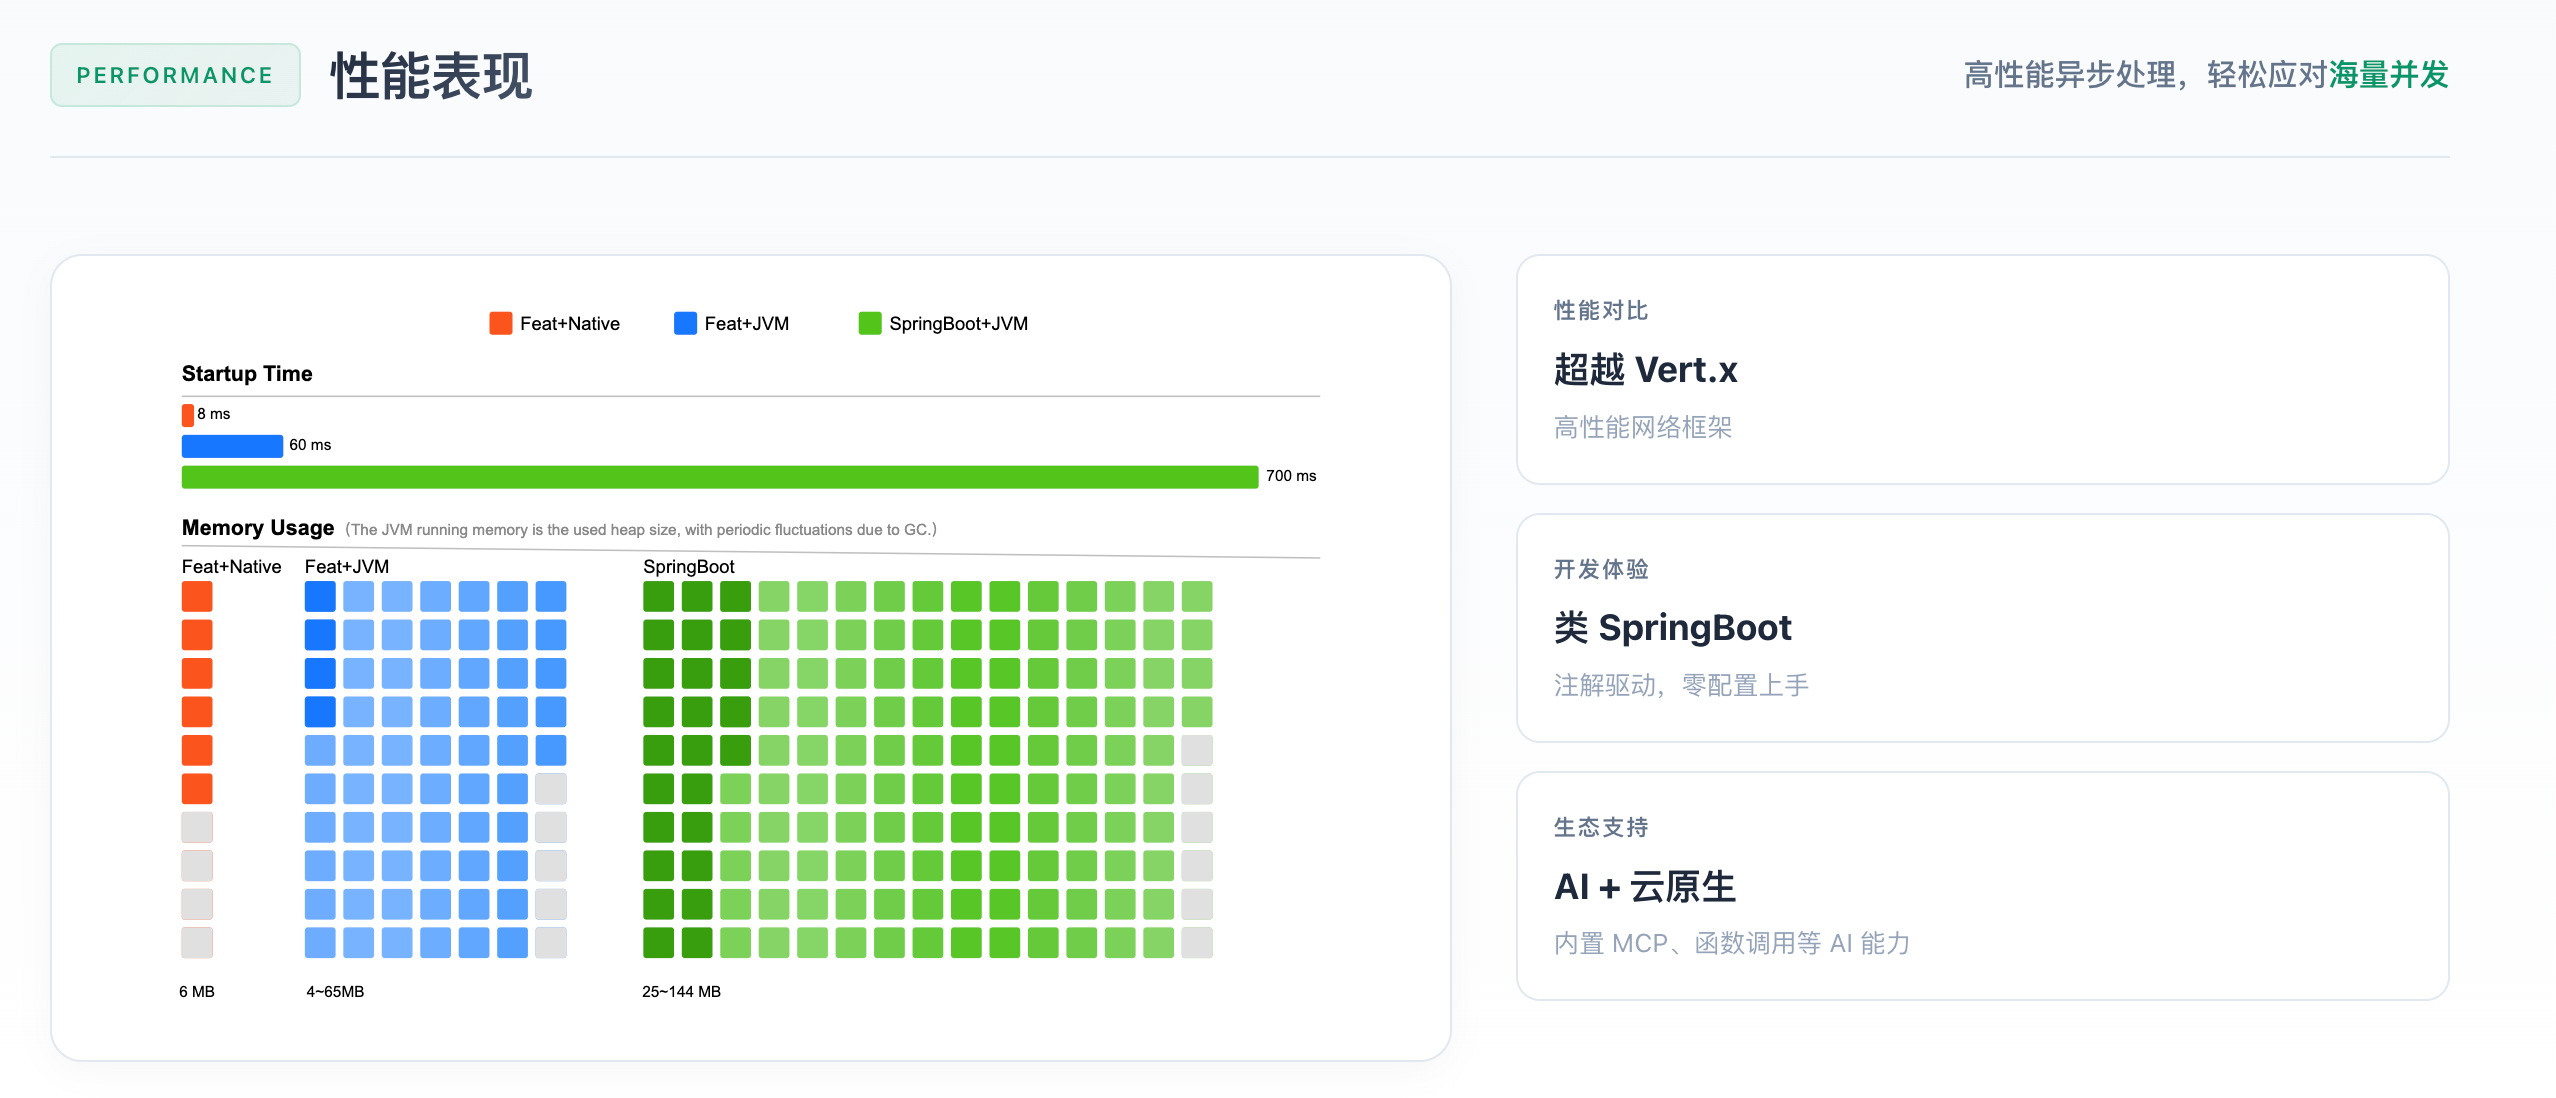The width and height of the screenshot is (2556, 1098).
Task: Click the orange Feat+Native legend swatch
Action: click(x=500, y=323)
